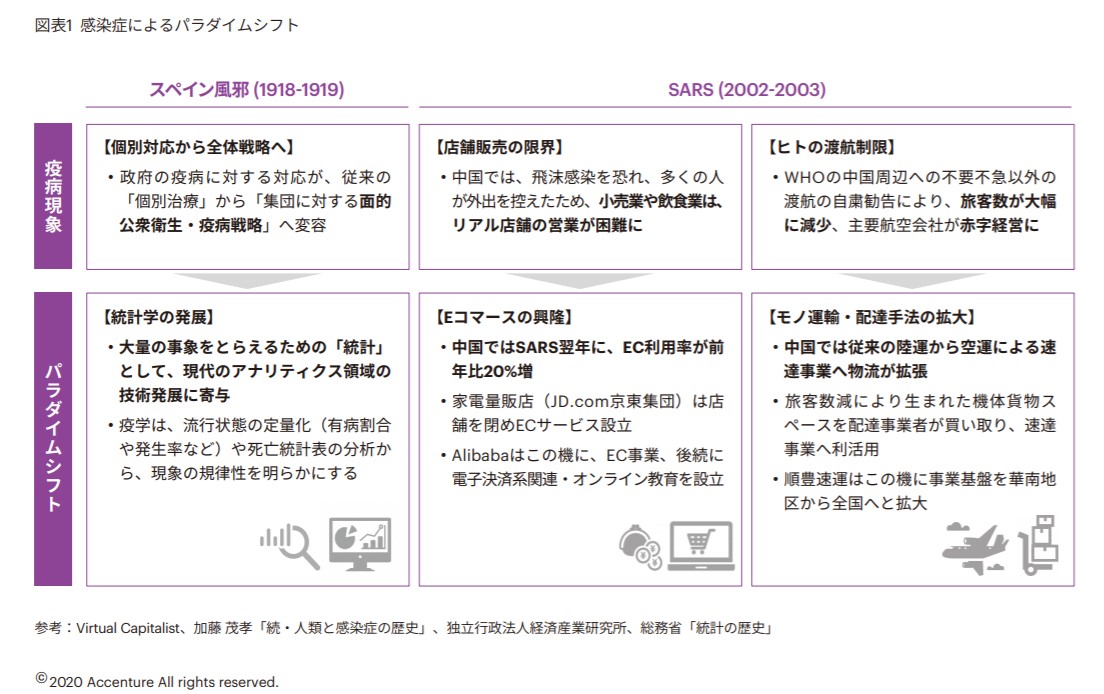Click the purple パラダイムシフト side label
The image size is (1104, 694).
point(53,439)
